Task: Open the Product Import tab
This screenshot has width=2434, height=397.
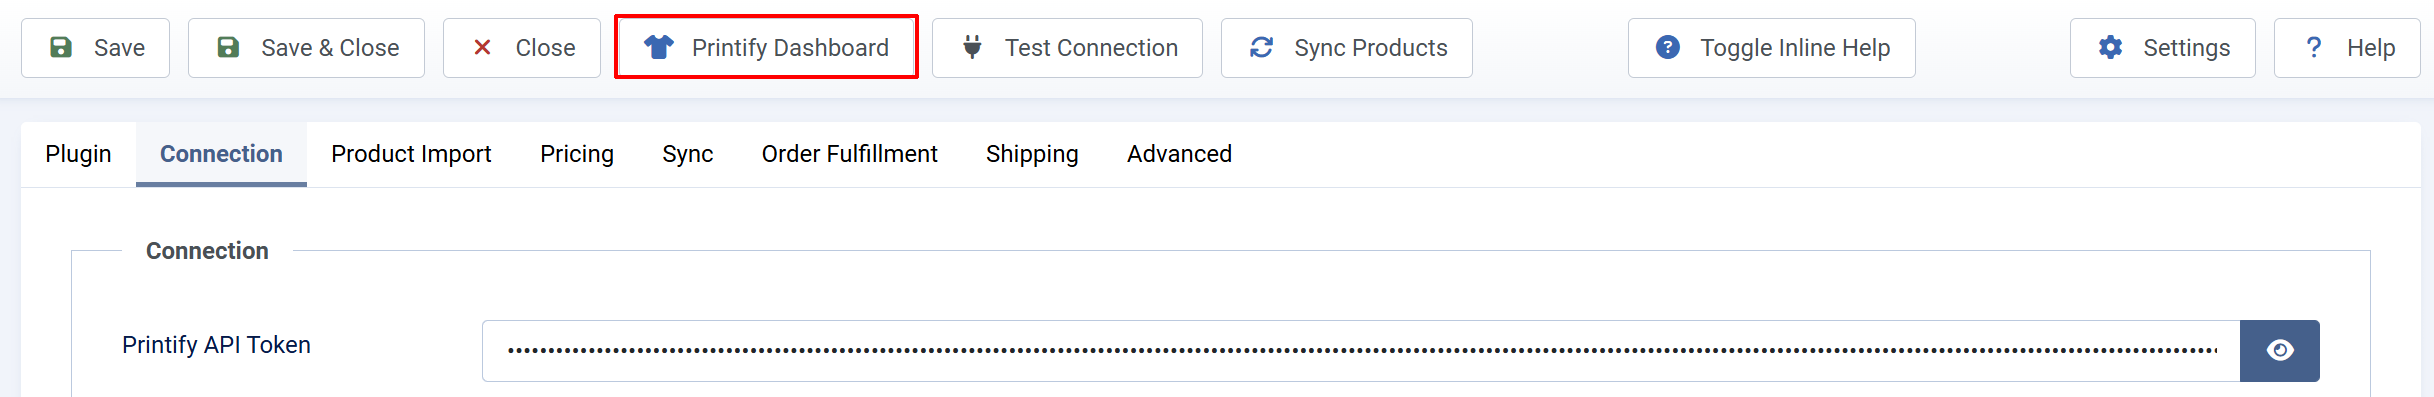Action: tap(411, 154)
